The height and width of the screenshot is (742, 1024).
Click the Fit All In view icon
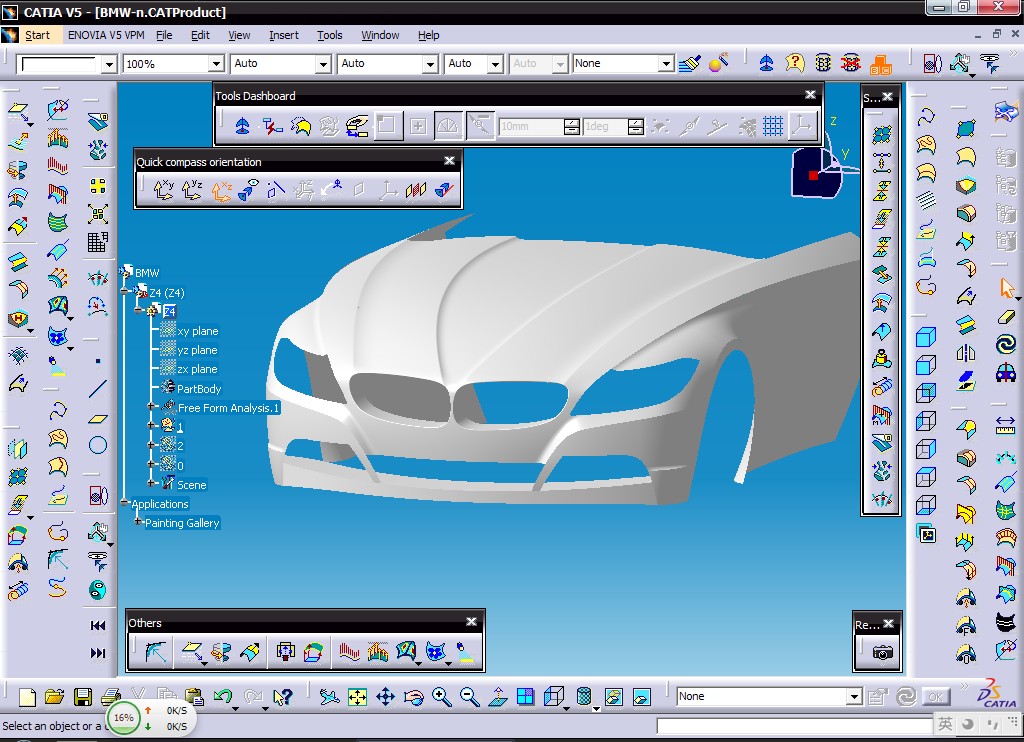(x=357, y=697)
